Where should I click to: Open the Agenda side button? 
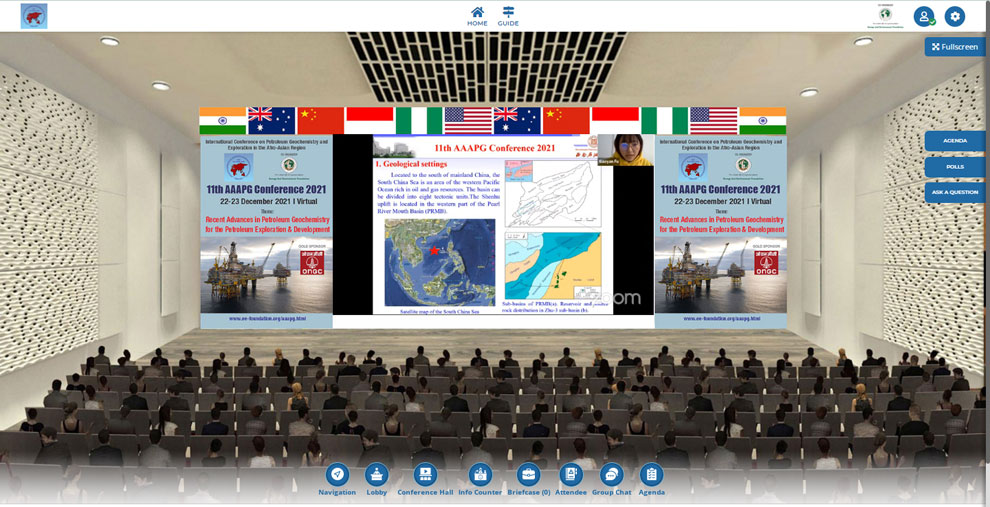pos(955,141)
